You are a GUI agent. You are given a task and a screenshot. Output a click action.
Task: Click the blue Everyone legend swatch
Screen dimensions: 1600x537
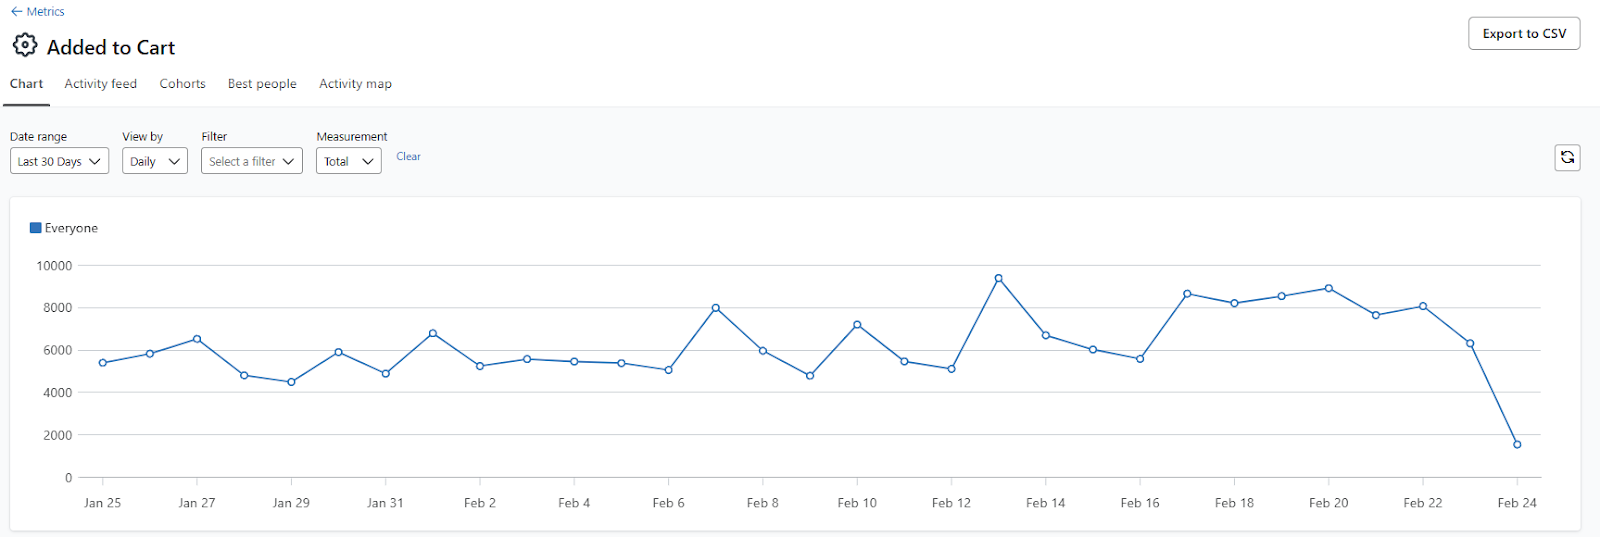tap(36, 228)
